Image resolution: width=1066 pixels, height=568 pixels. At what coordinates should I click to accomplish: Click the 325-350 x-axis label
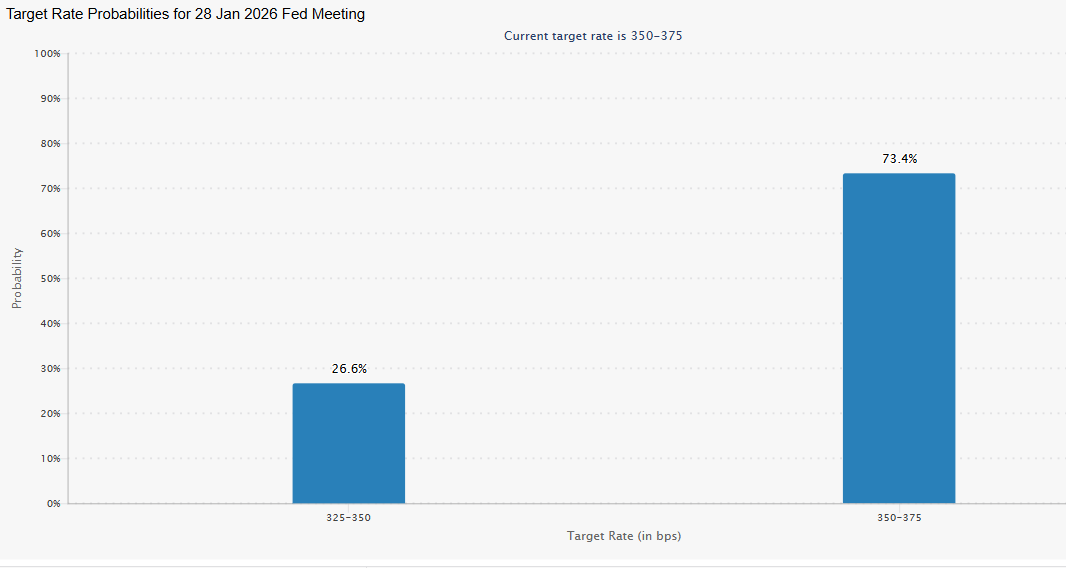349,519
